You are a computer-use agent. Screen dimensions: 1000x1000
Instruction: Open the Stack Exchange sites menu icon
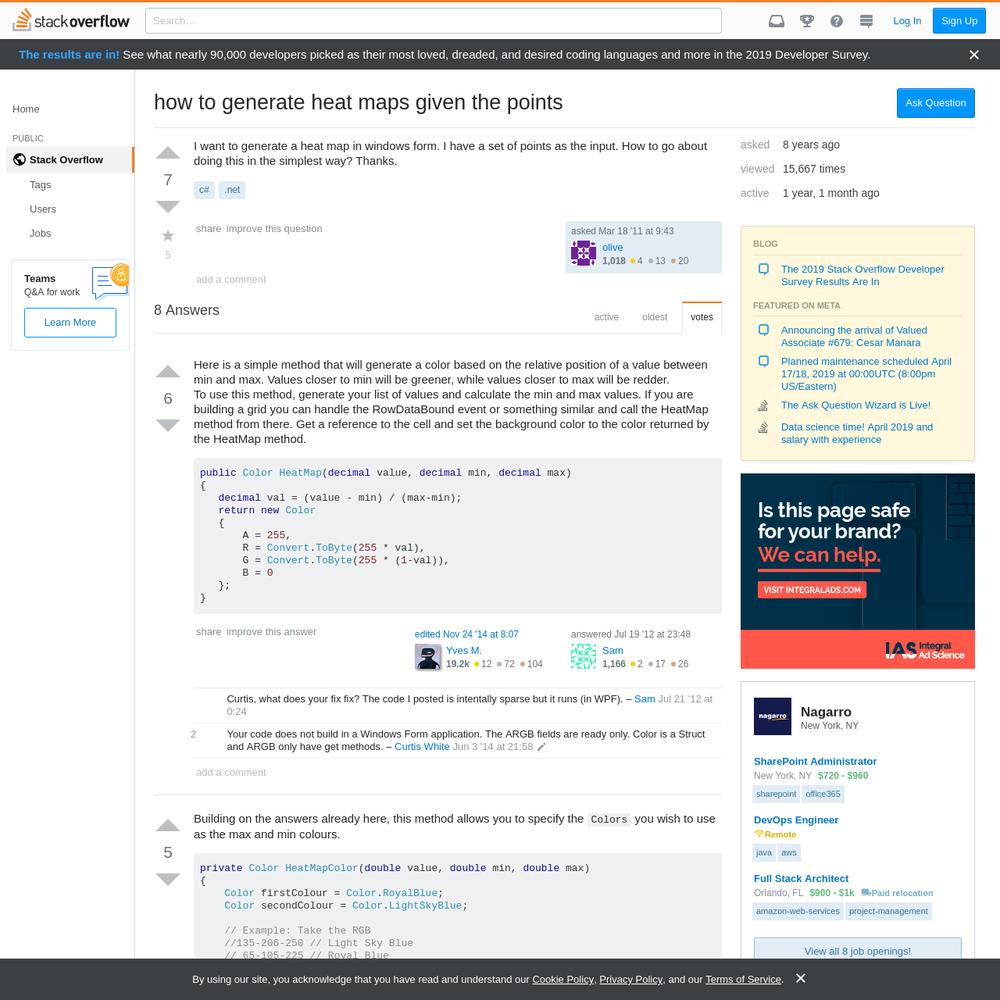[x=866, y=21]
